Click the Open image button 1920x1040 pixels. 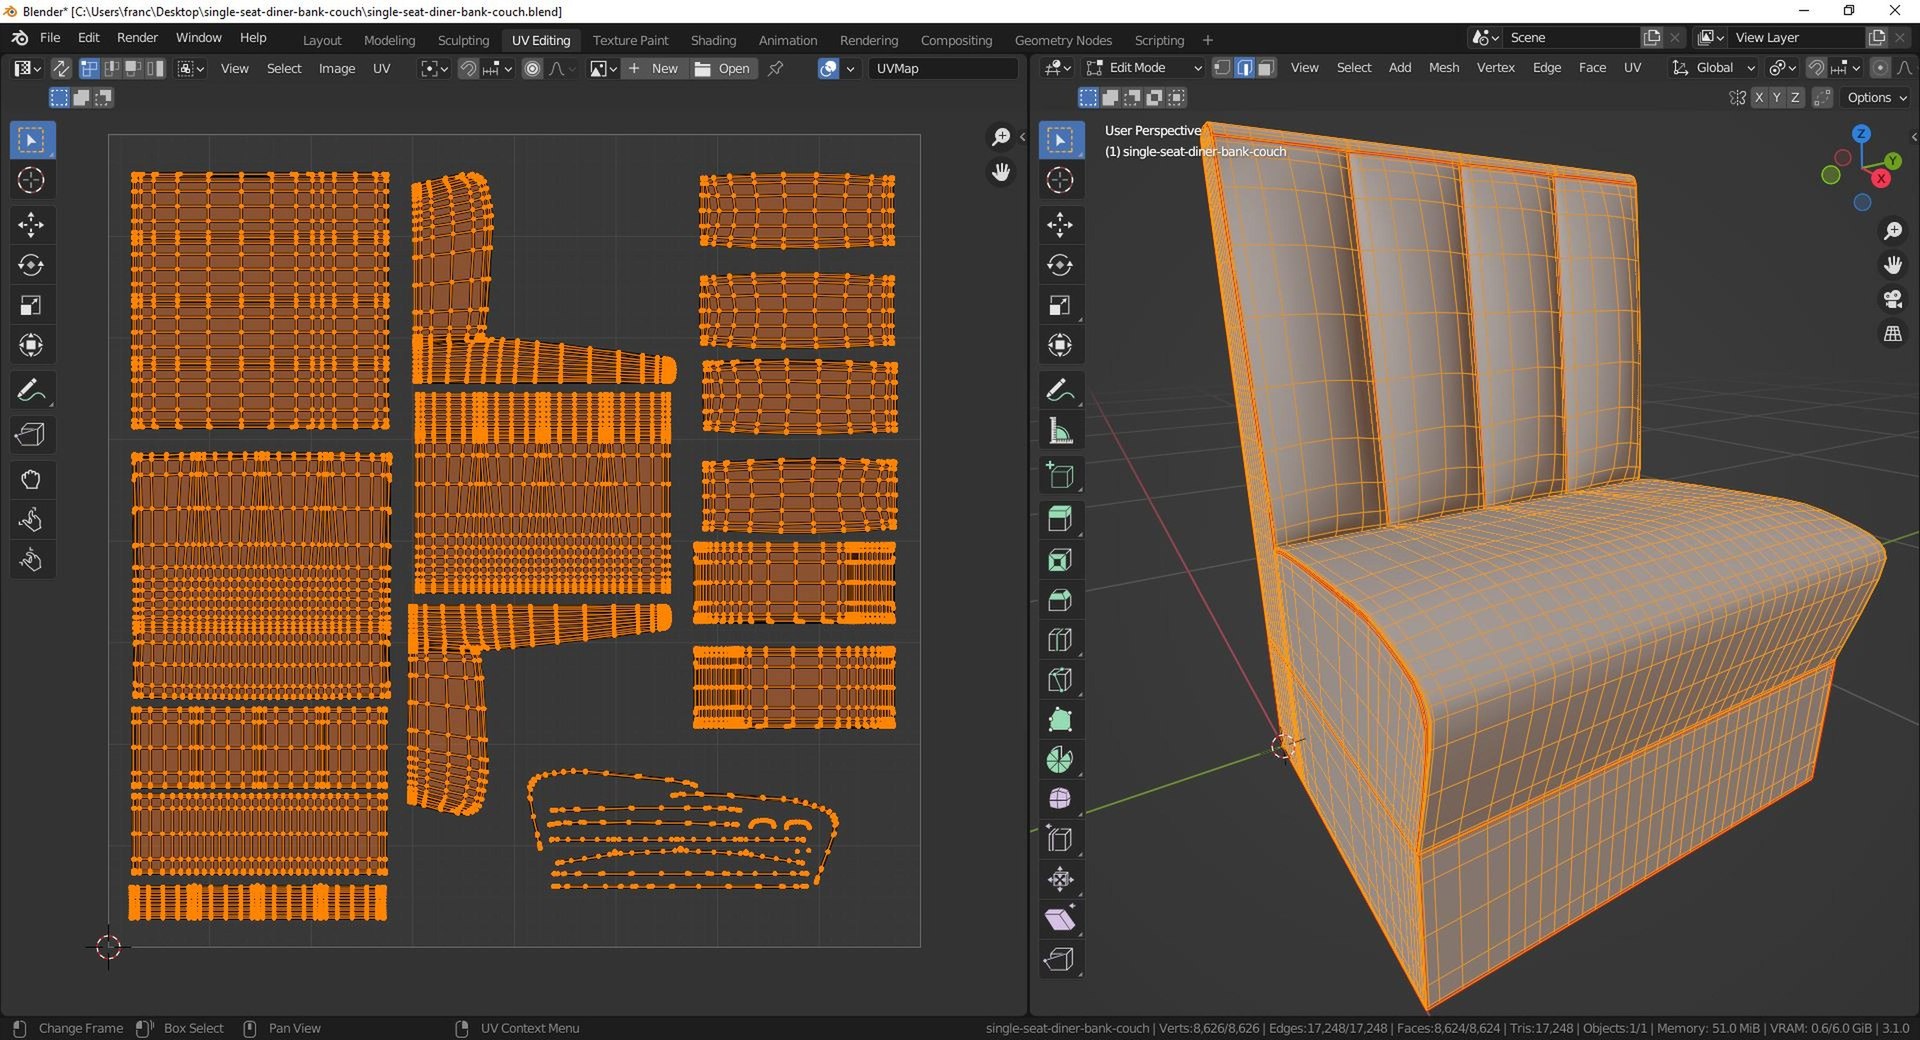(x=722, y=68)
